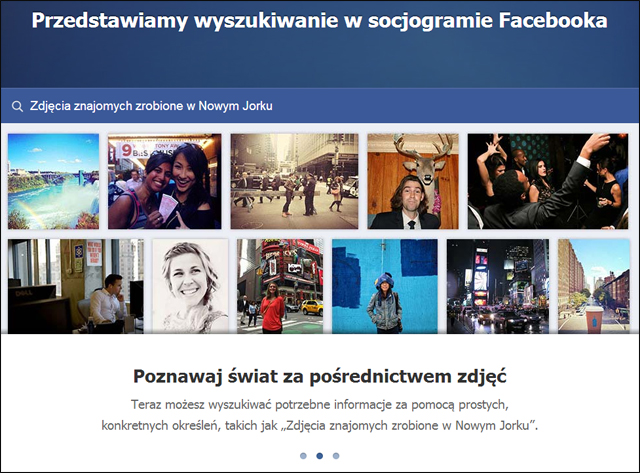Open the waterfall rainbow photo
Viewport: 640px width, 473px height.
click(x=53, y=181)
